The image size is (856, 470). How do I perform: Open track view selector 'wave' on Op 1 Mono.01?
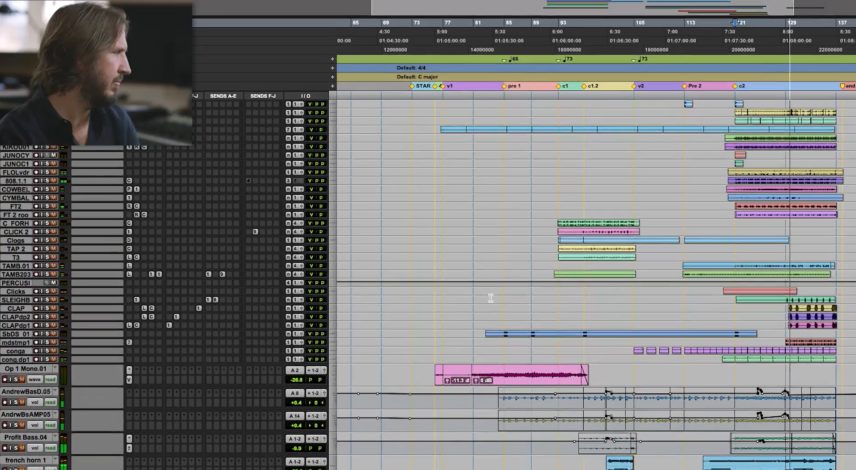[34, 380]
